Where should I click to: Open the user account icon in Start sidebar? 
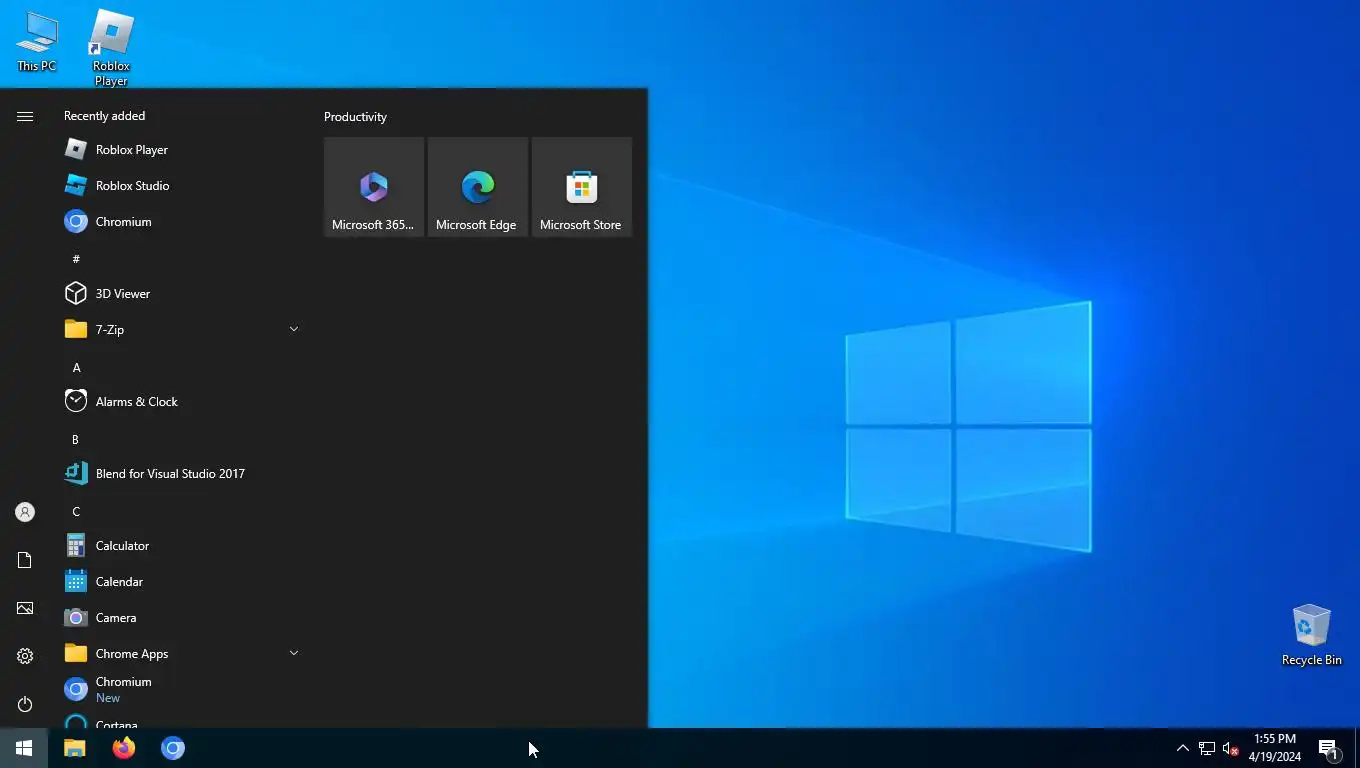[x=25, y=512]
